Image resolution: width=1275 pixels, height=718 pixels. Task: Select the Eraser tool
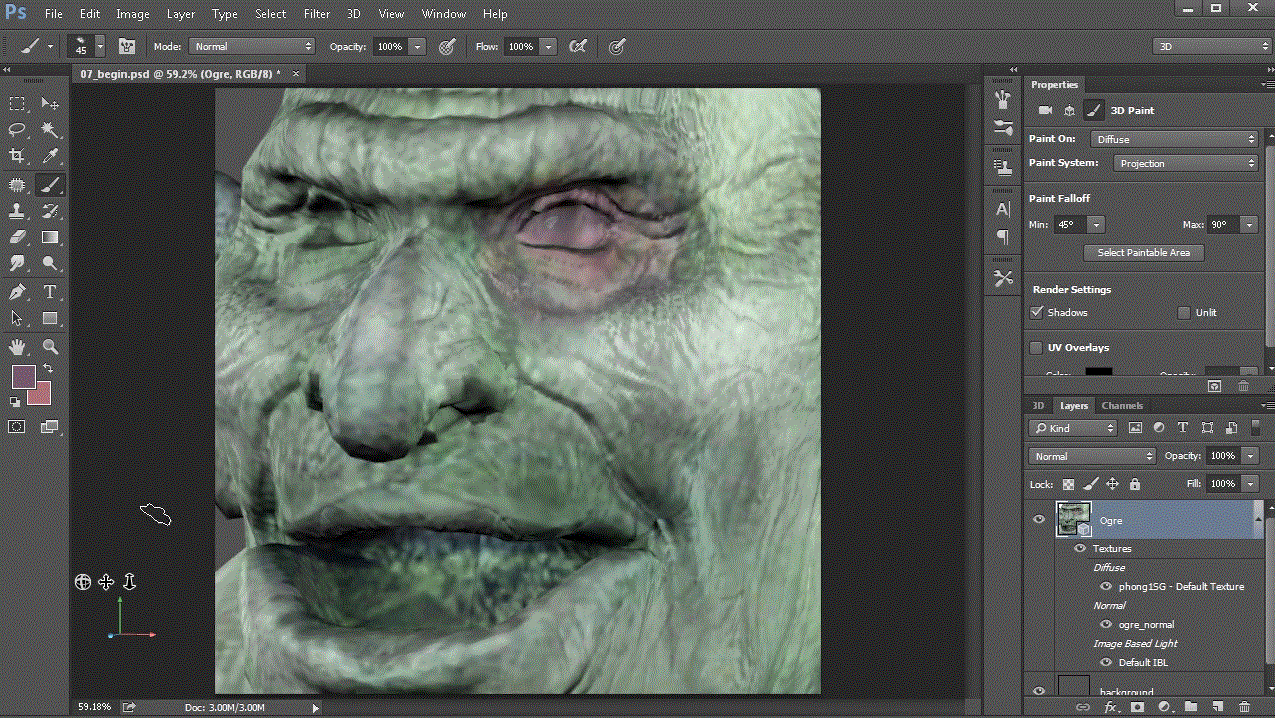(17, 238)
